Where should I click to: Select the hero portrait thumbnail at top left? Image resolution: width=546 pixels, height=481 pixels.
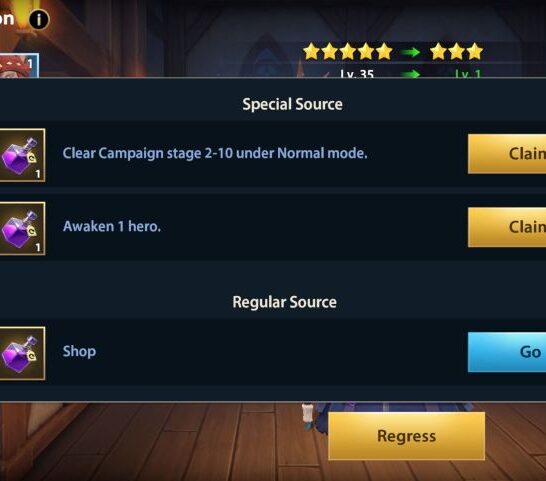point(19,65)
